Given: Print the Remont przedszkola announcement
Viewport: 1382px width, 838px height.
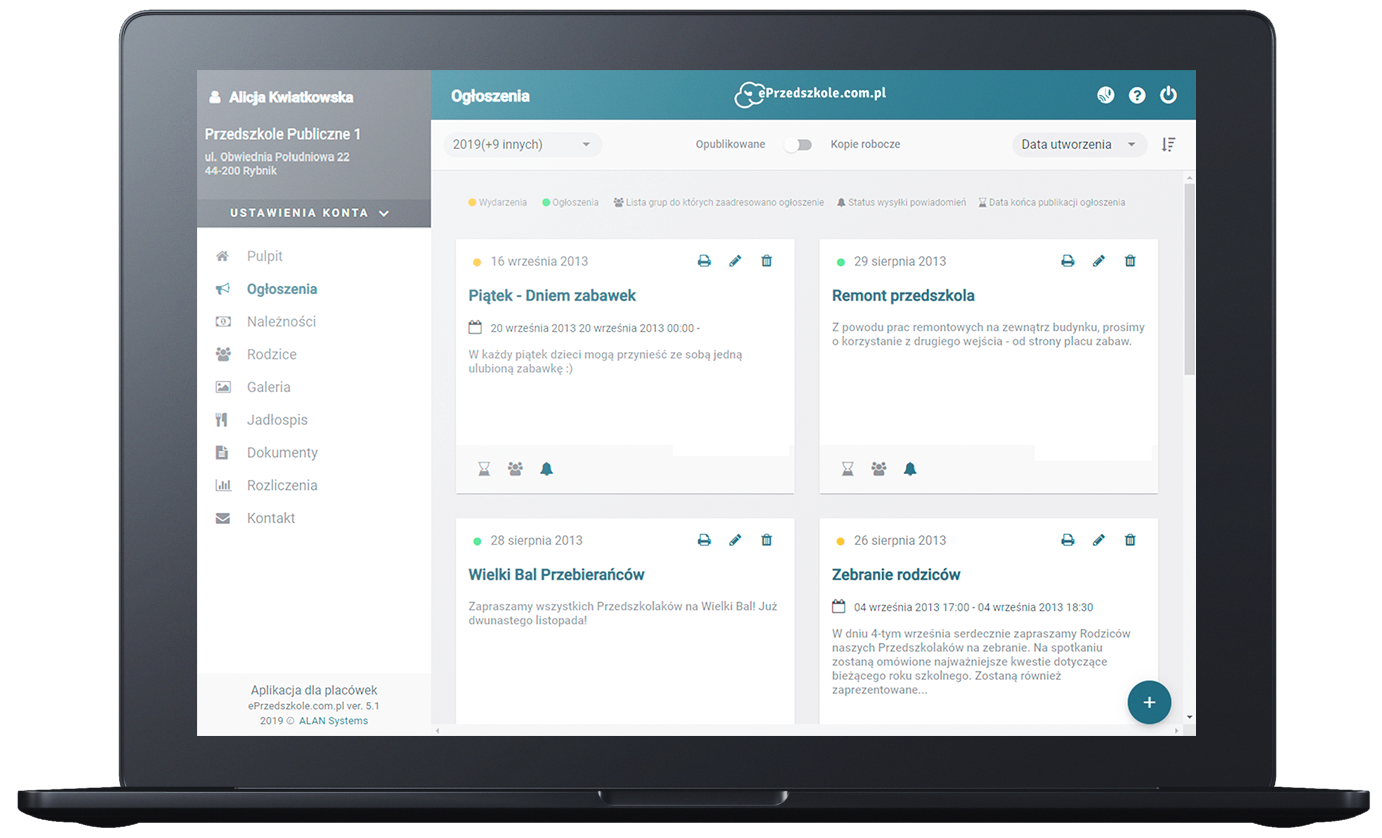Looking at the screenshot, I should 1068,261.
